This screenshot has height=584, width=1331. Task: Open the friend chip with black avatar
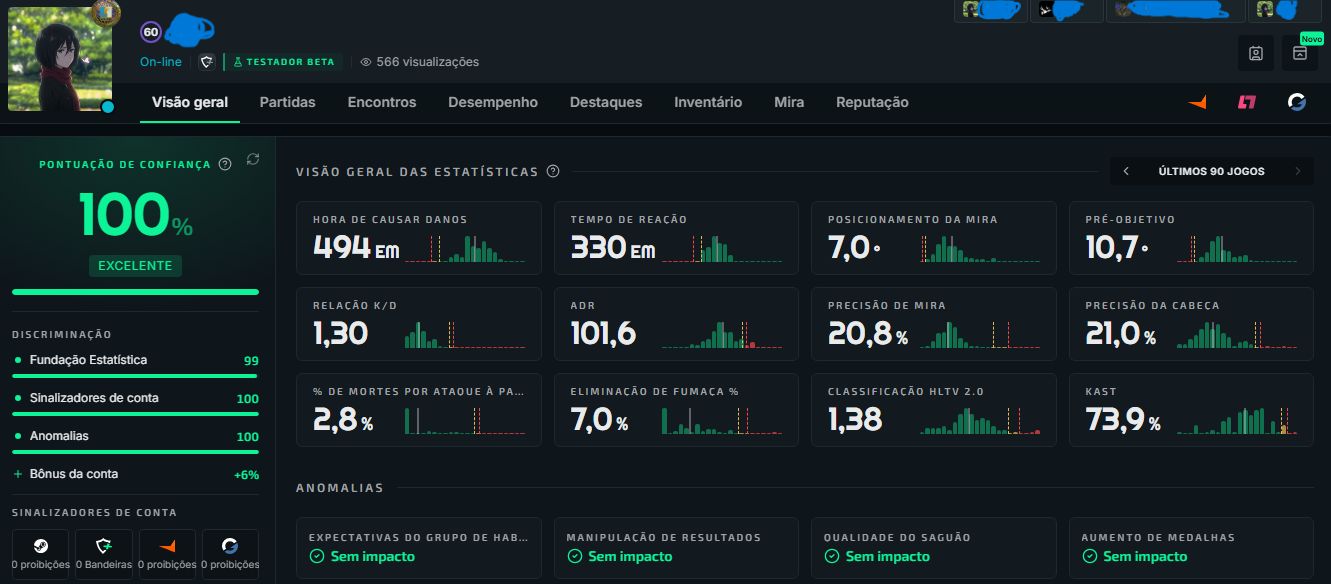(1066, 10)
